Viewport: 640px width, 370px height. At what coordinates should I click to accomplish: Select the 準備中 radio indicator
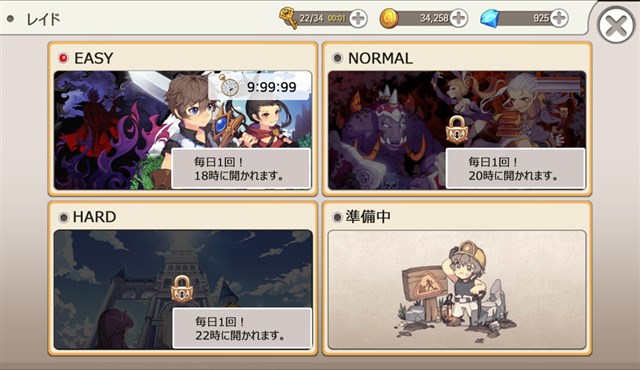(x=337, y=217)
